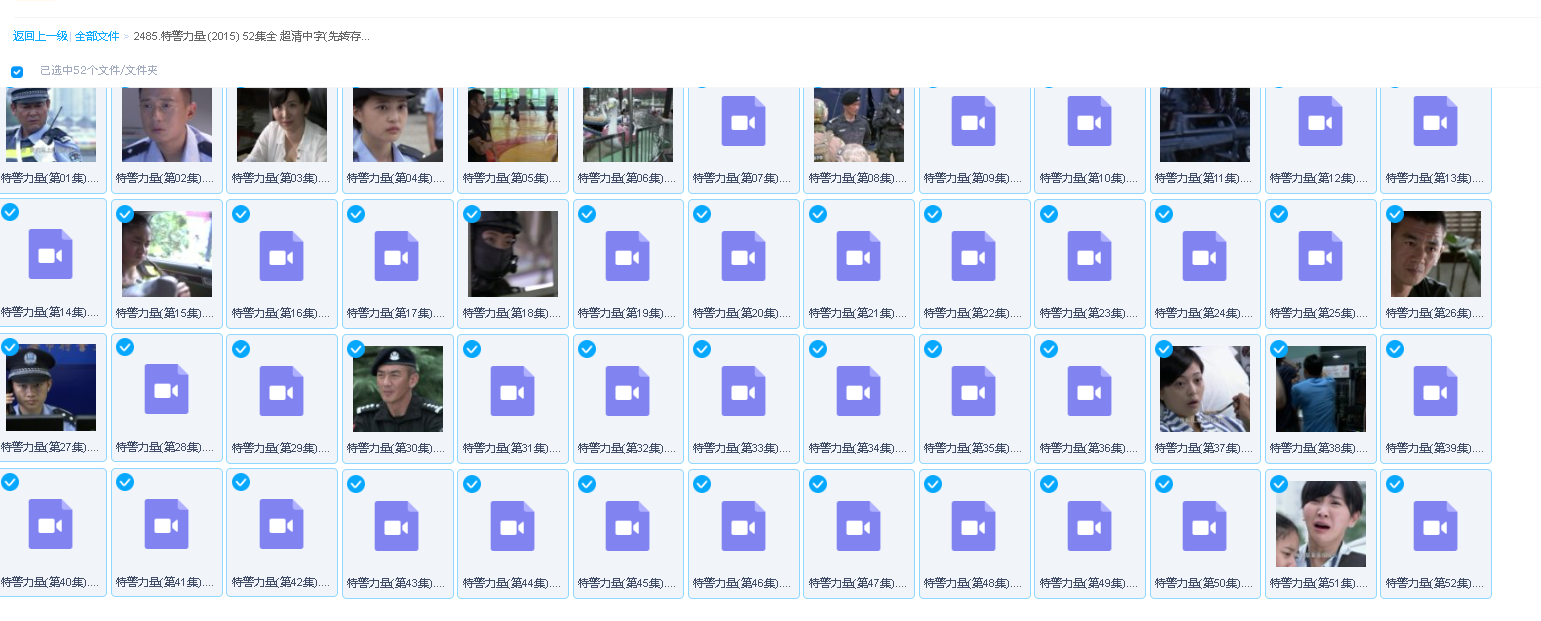Open masked officer thumbnail for 第18集
Screen dimensions: 1541x621
click(512, 254)
